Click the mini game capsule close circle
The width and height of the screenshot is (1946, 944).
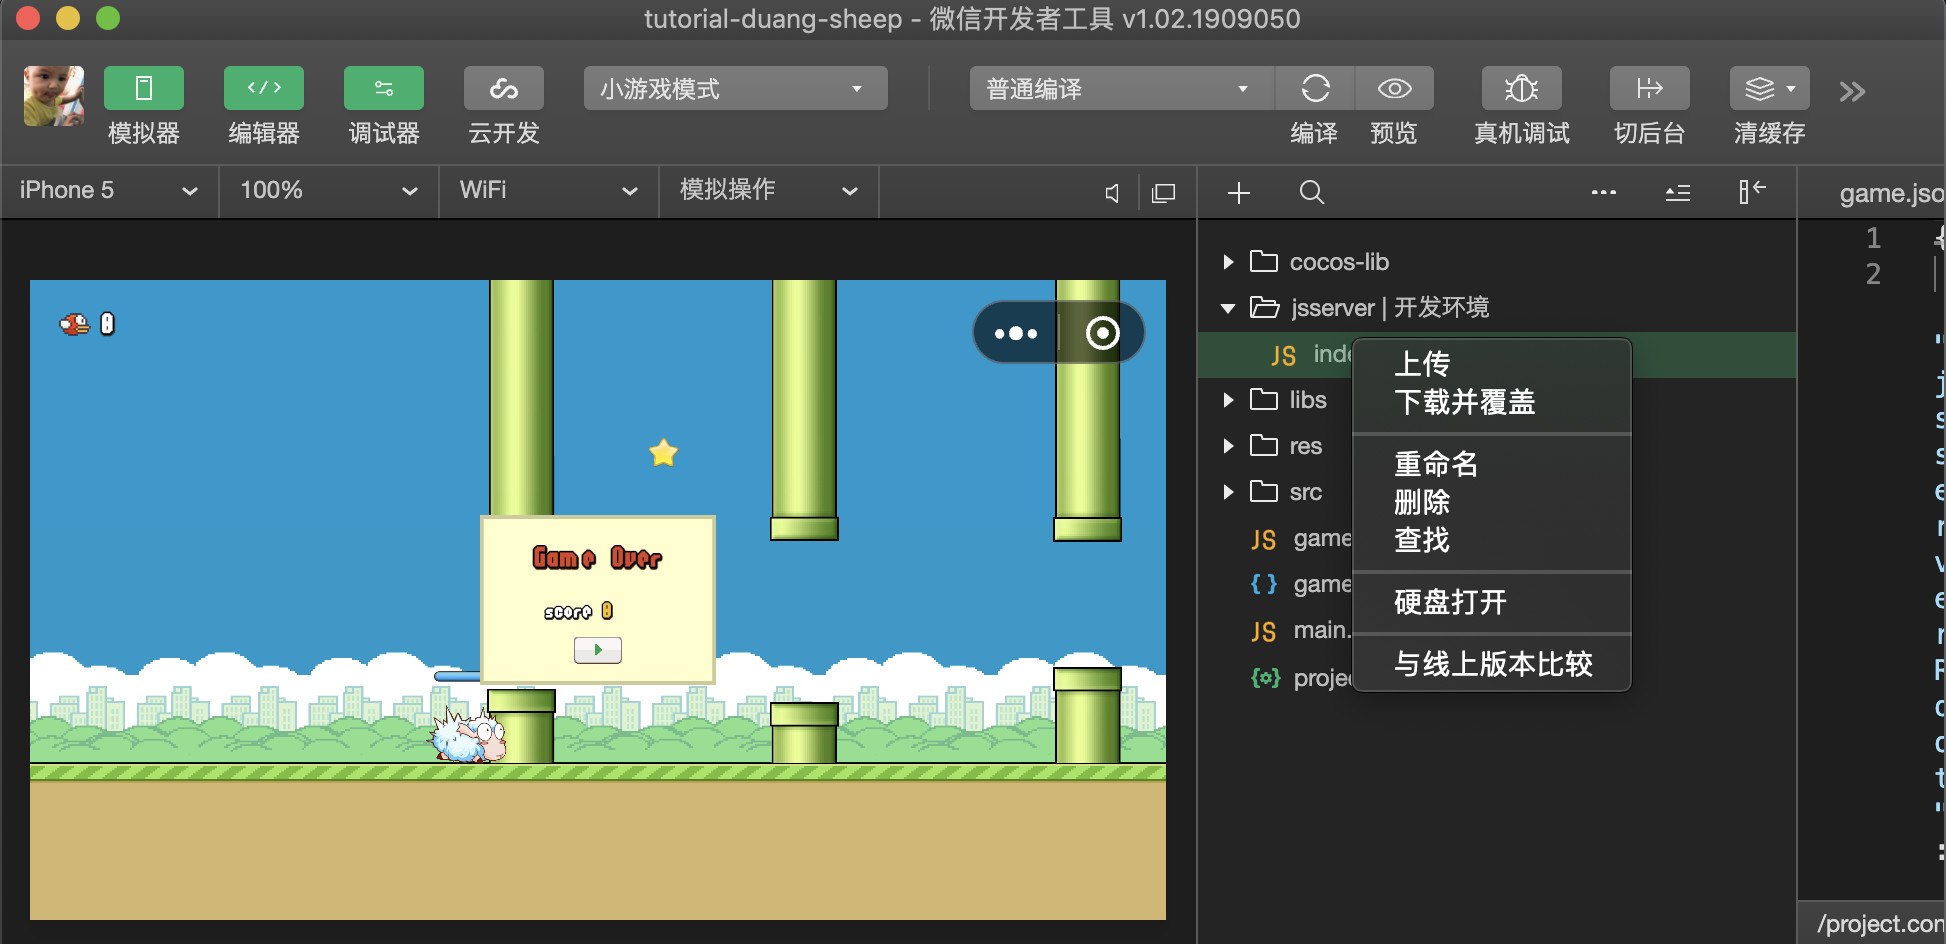(x=1102, y=333)
